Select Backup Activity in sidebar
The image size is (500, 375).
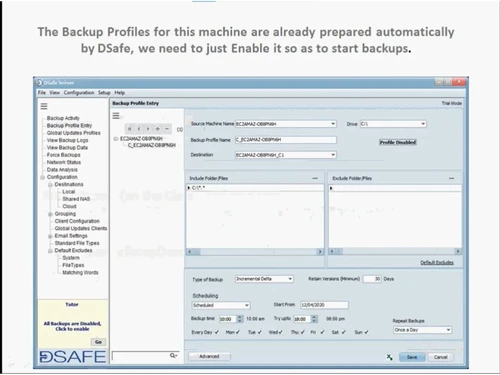(x=63, y=118)
